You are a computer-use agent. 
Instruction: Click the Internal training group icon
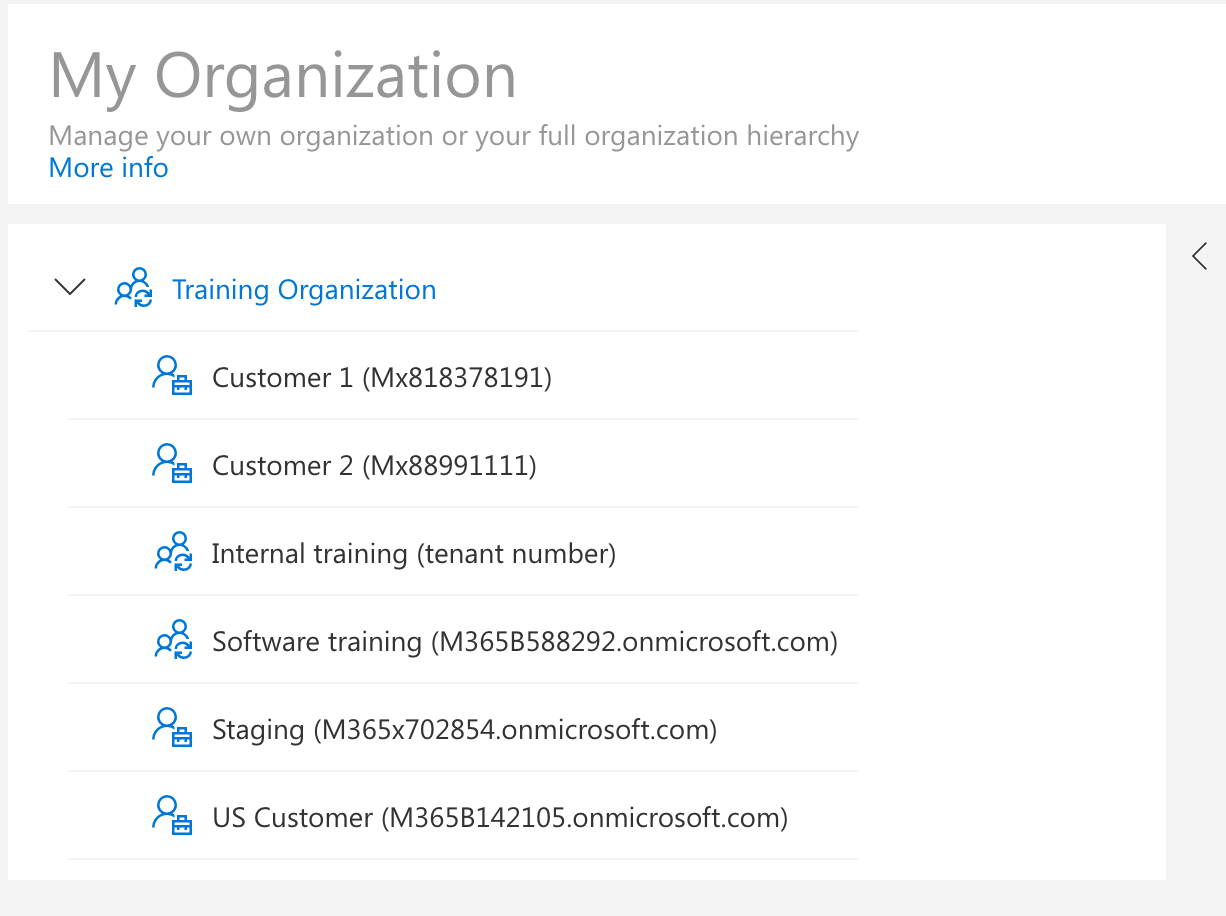(172, 552)
